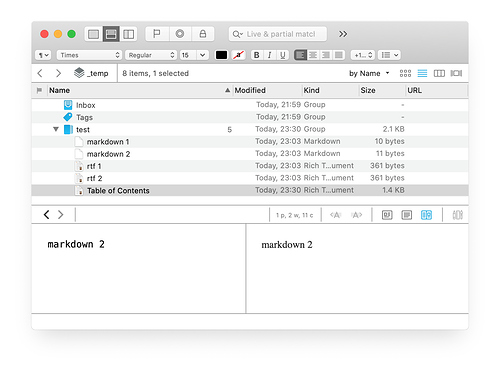Show hidden toolbar items via double chevron
This screenshot has height=375, width=501.
coord(343,34)
